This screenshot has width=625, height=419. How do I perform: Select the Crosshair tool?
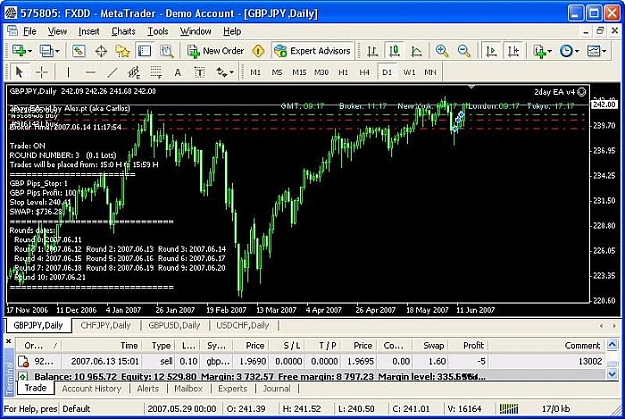coord(41,72)
